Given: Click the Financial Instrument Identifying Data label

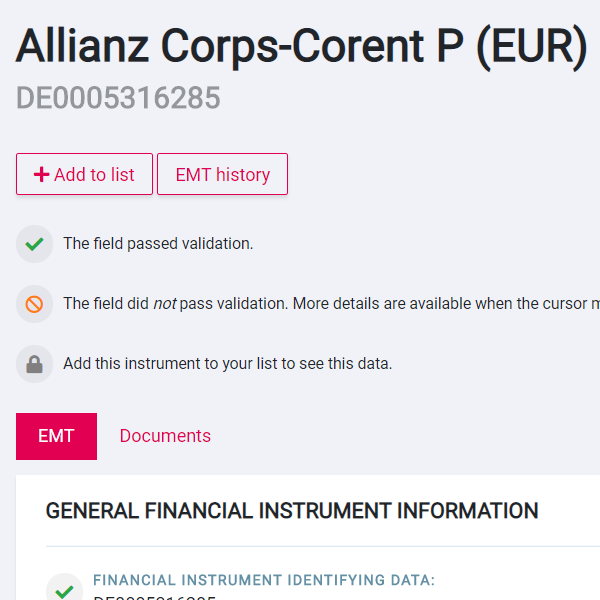Looking at the screenshot, I should (264, 580).
